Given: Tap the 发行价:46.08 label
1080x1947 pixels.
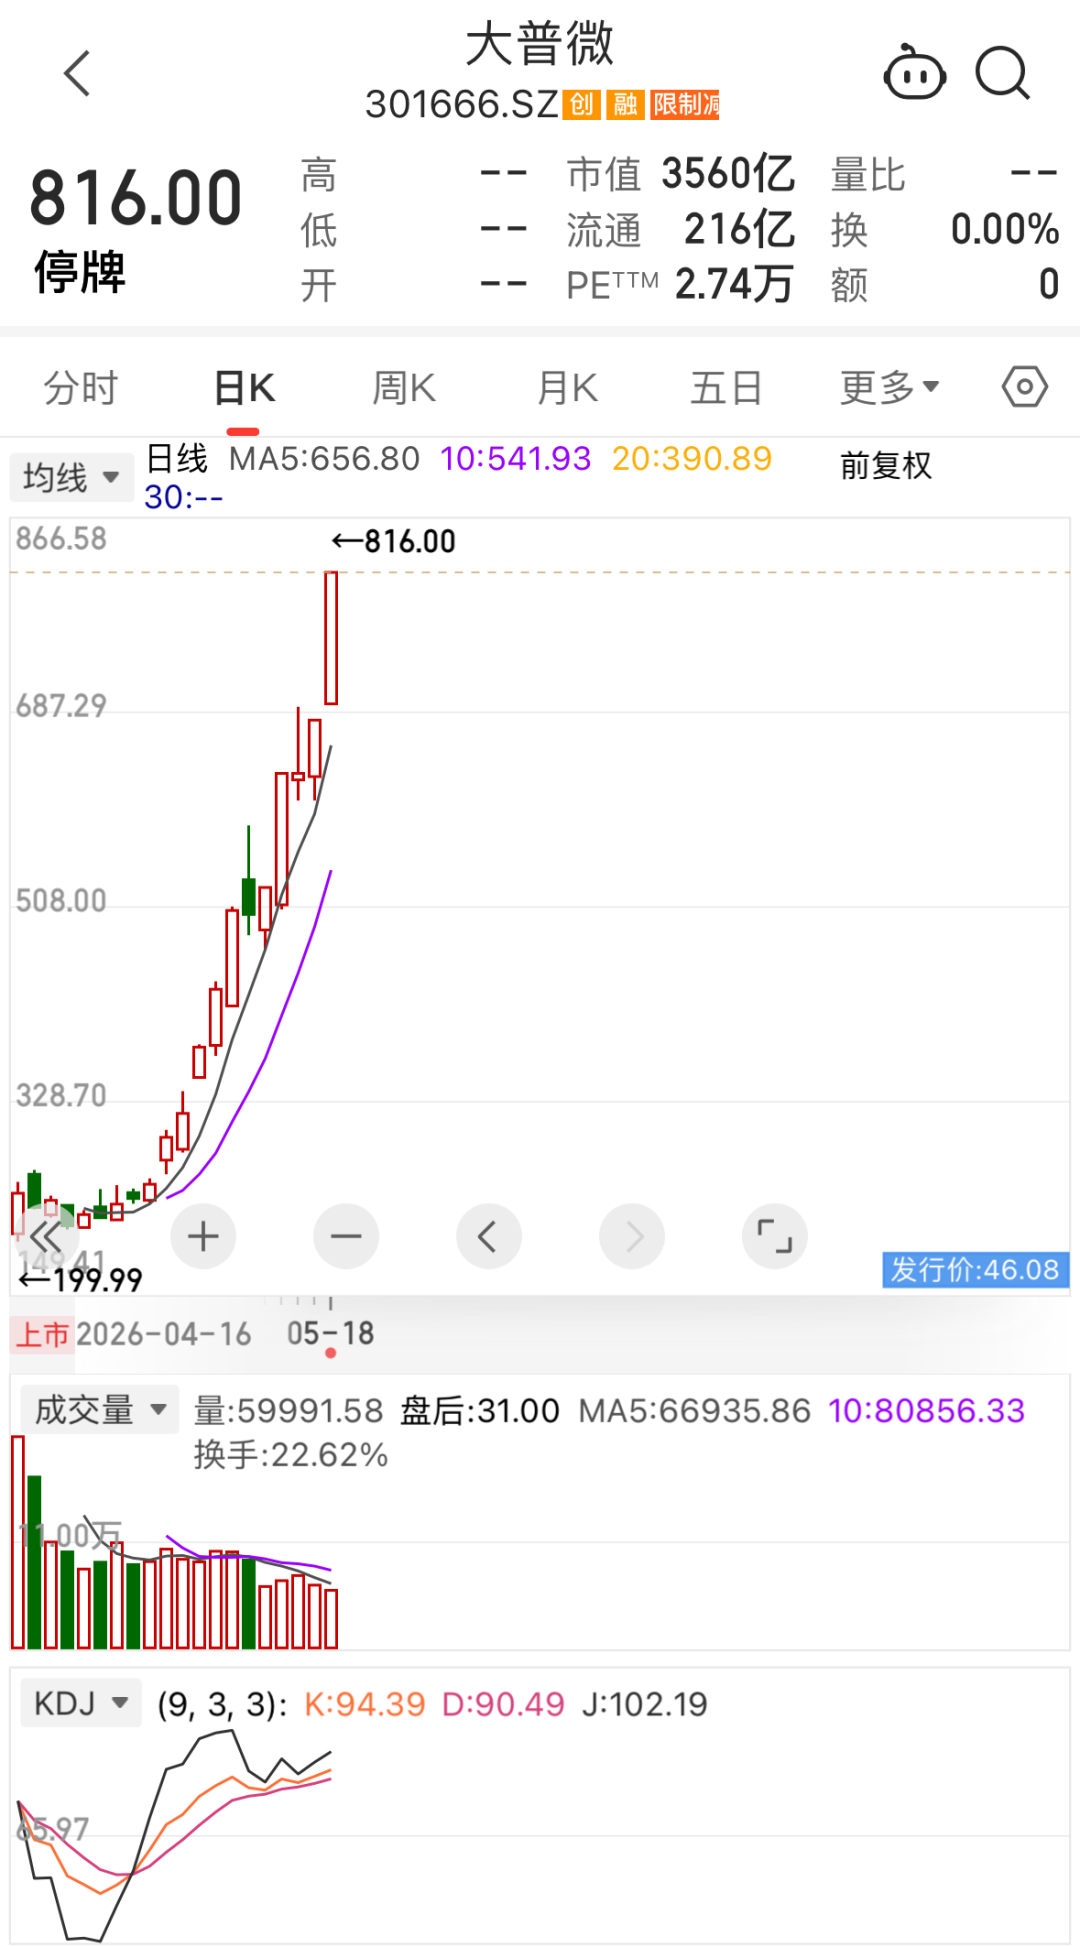Looking at the screenshot, I should pyautogui.click(x=976, y=1270).
